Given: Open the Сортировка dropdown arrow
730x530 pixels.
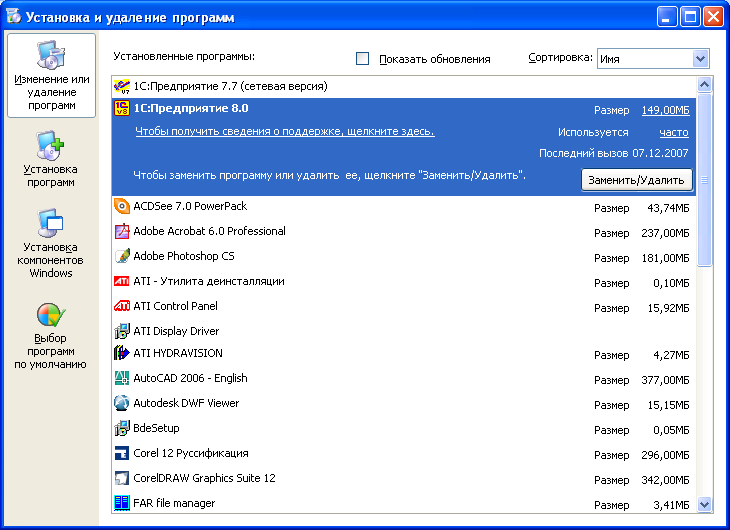Looking at the screenshot, I should pos(700,59).
